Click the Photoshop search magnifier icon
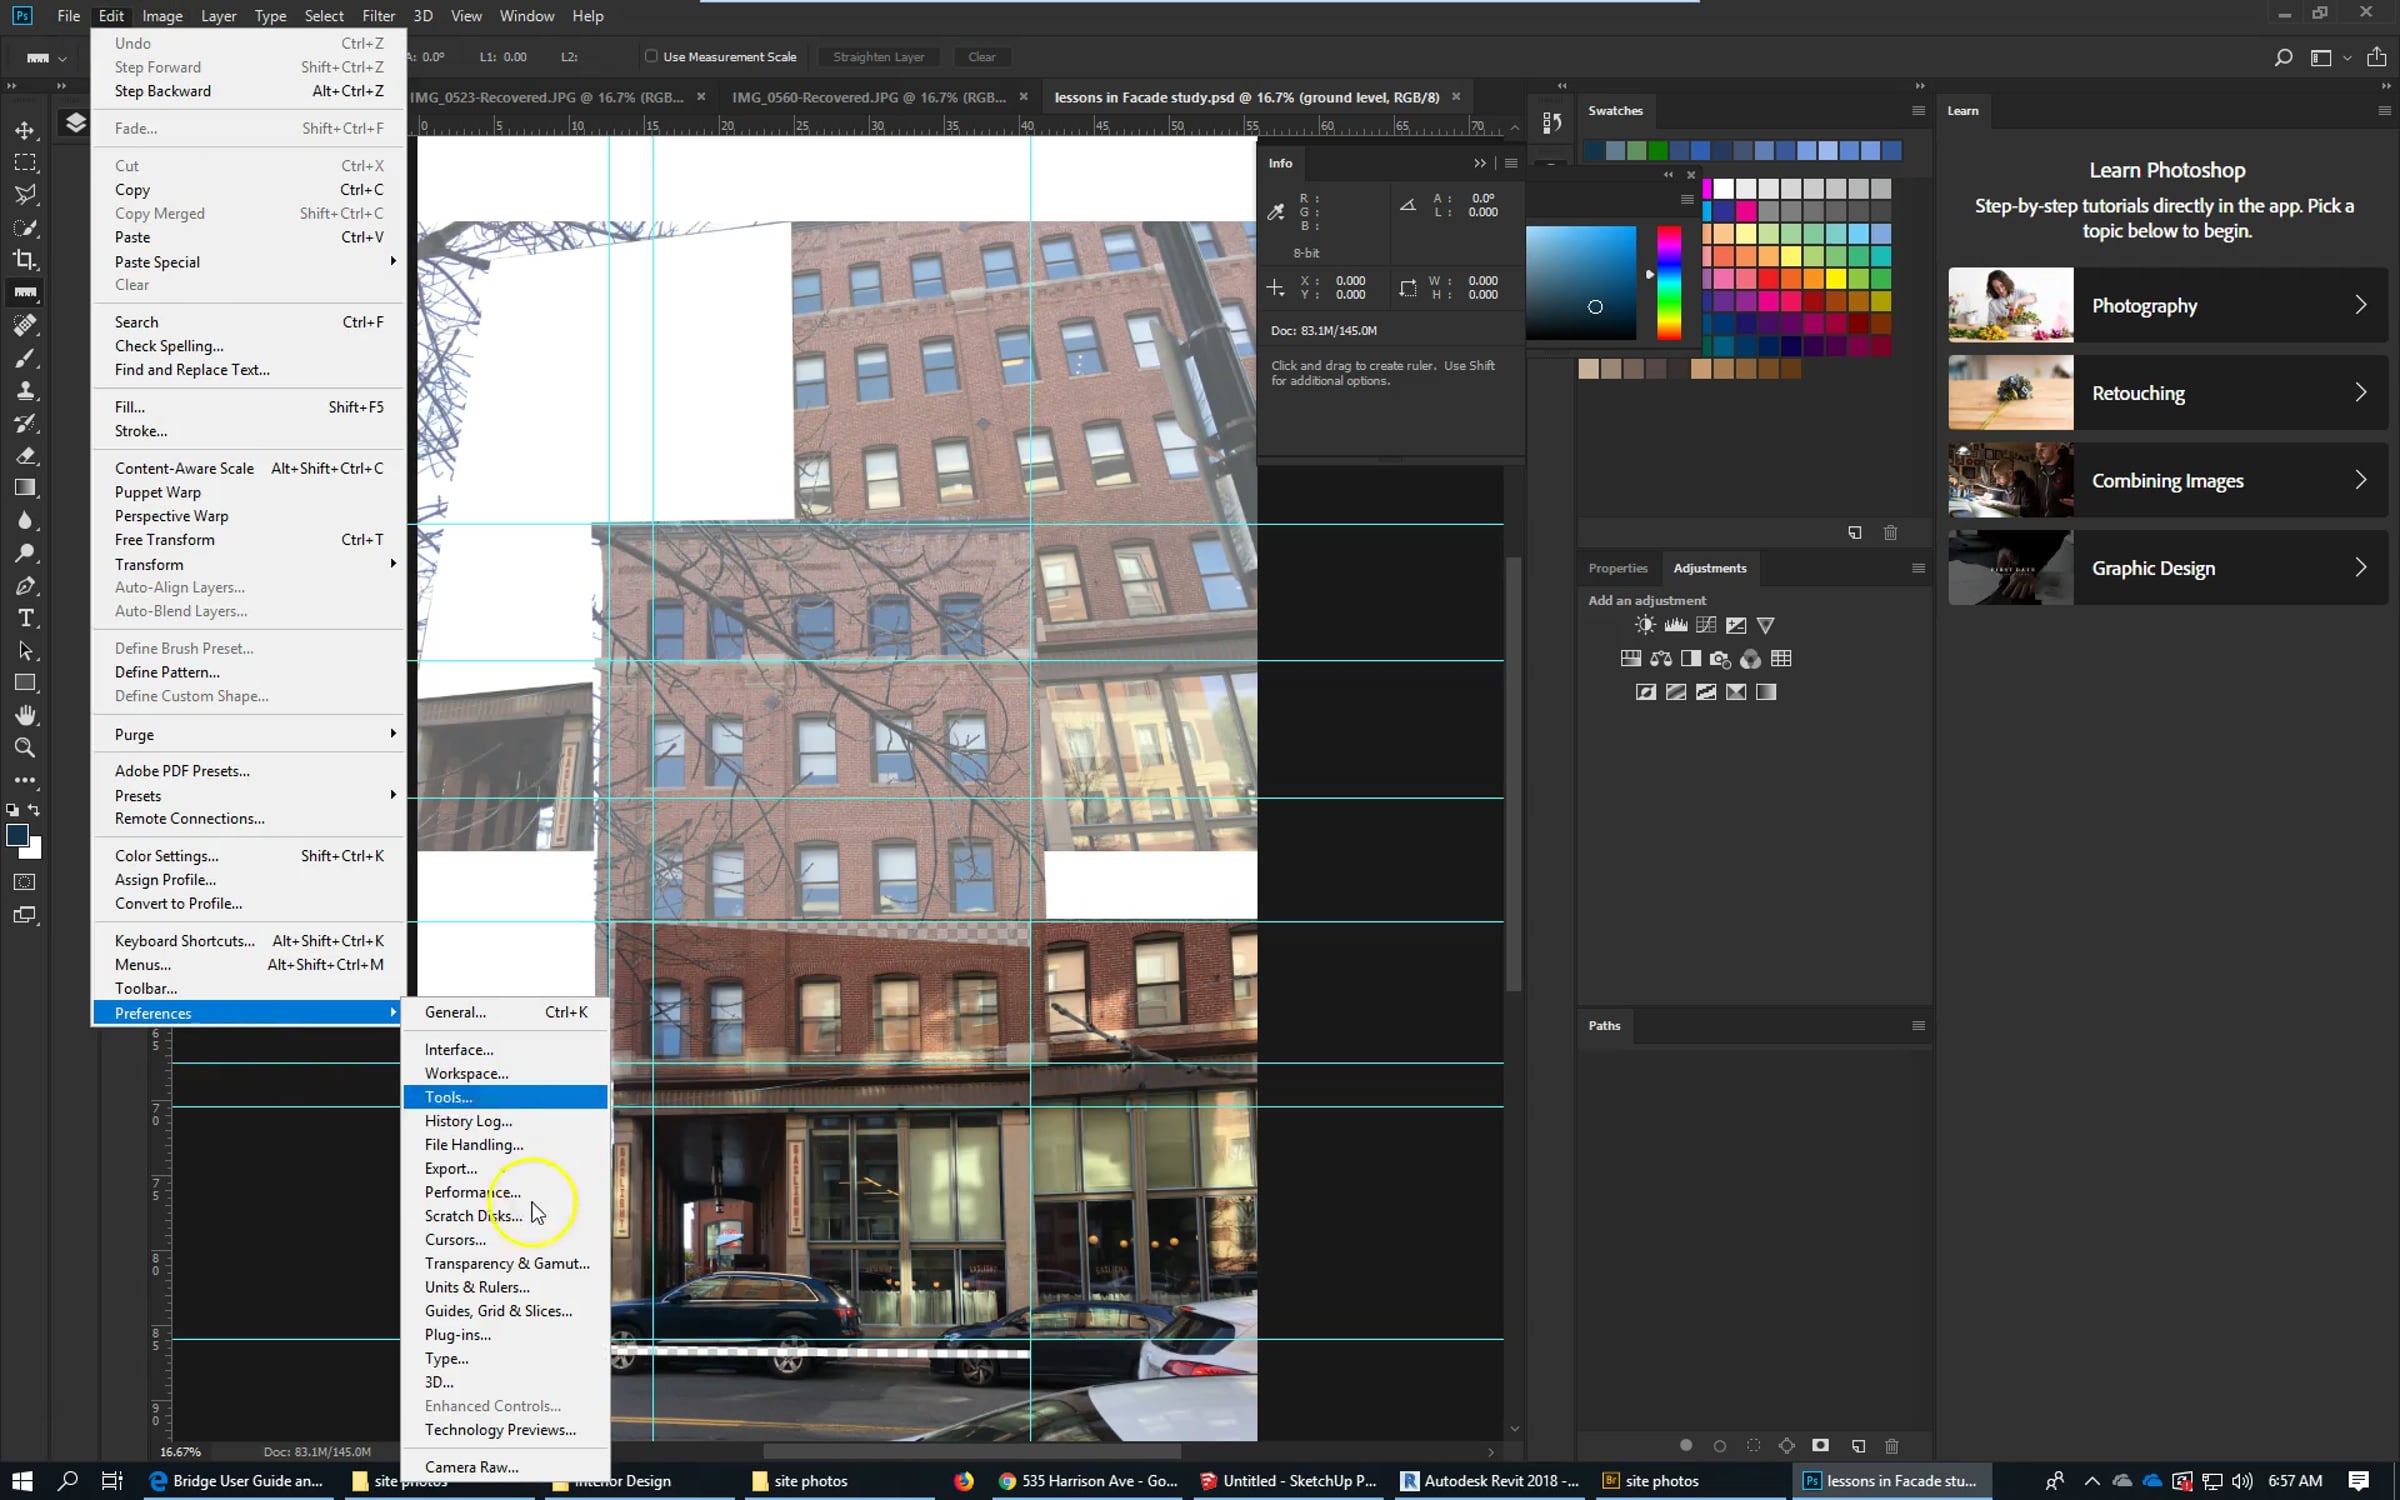The width and height of the screenshot is (2400, 1500). (2283, 57)
